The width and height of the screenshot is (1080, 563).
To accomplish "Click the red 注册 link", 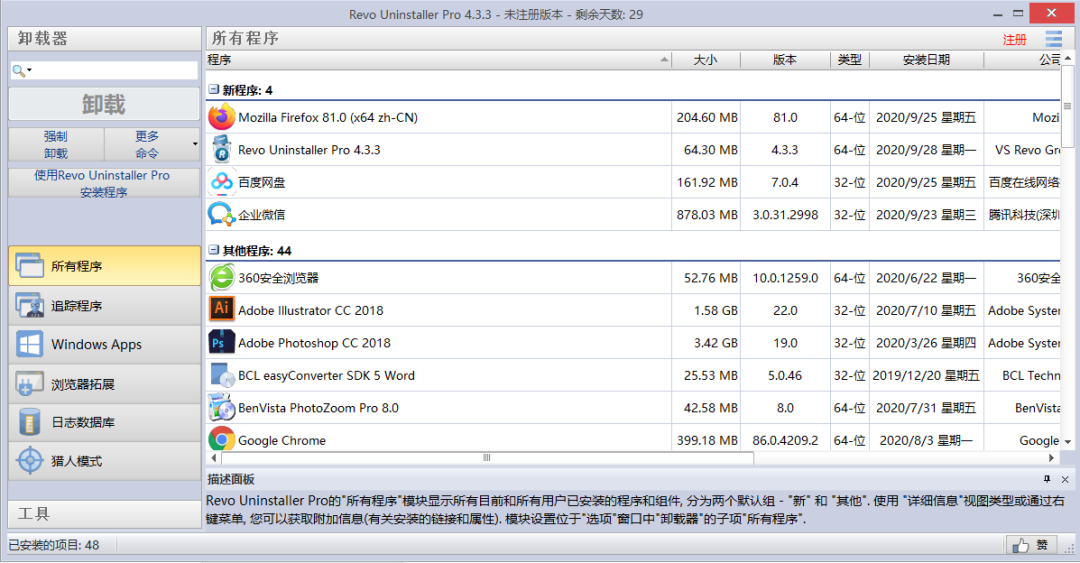I will point(1015,40).
